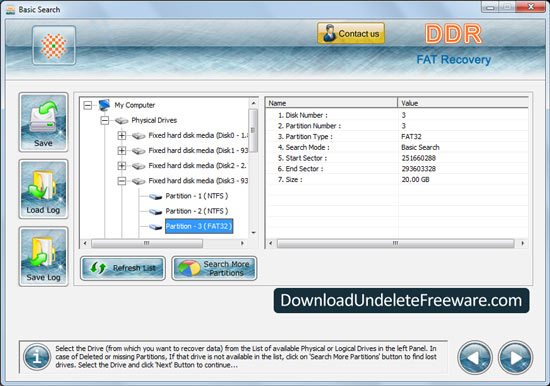Collapse the My Computer tree node
This screenshot has height=386, width=550.
pyautogui.click(x=88, y=105)
